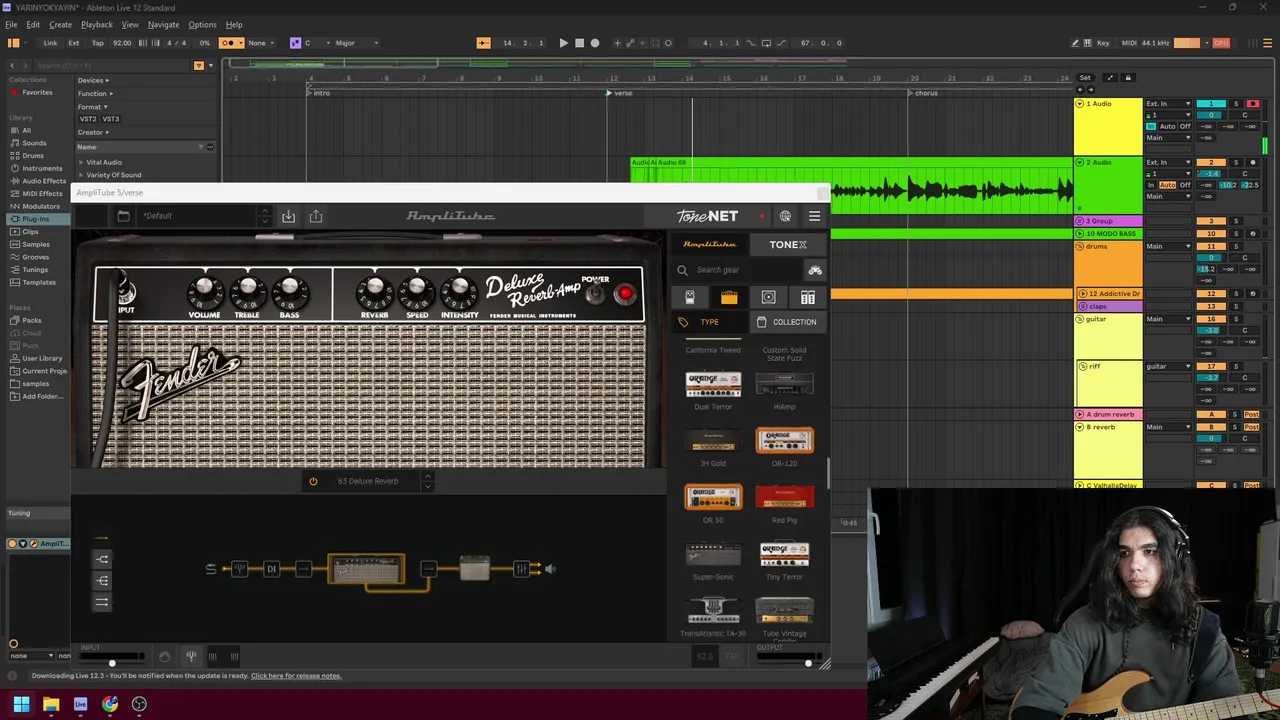Image resolution: width=1280 pixels, height=720 pixels.
Task: Expand Variety Of Sound folder
Action: point(81,175)
